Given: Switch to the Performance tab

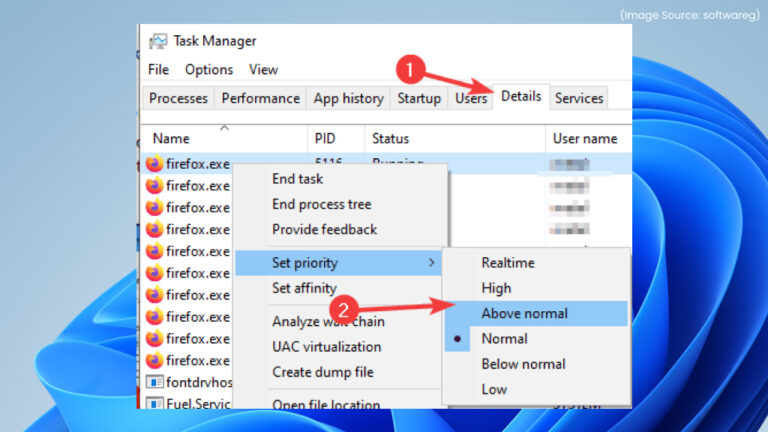Looking at the screenshot, I should point(261,98).
